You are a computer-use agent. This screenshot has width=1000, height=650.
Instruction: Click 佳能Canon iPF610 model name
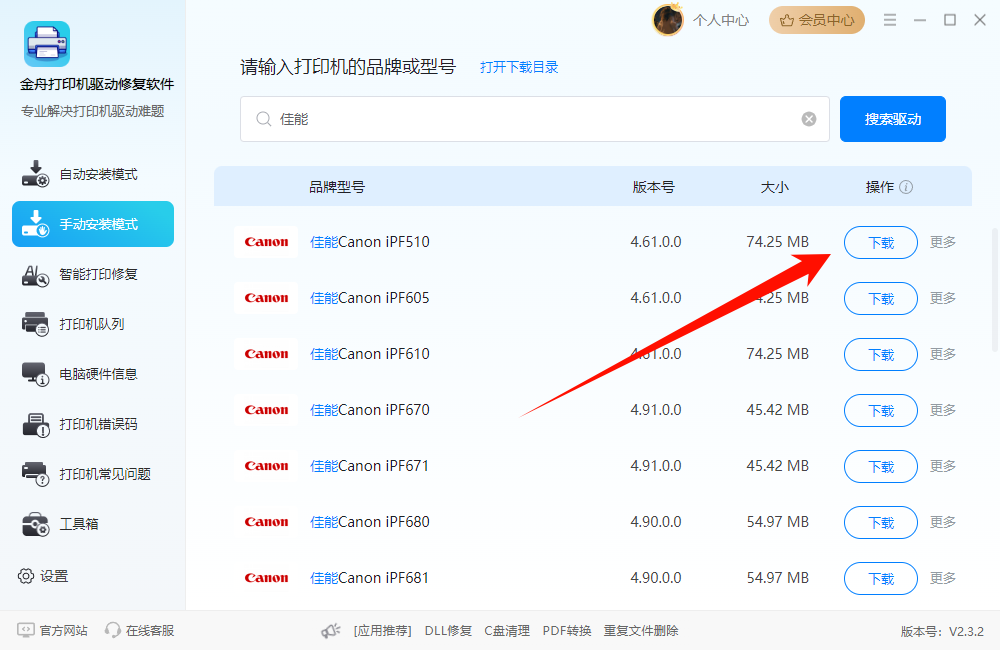(x=370, y=354)
